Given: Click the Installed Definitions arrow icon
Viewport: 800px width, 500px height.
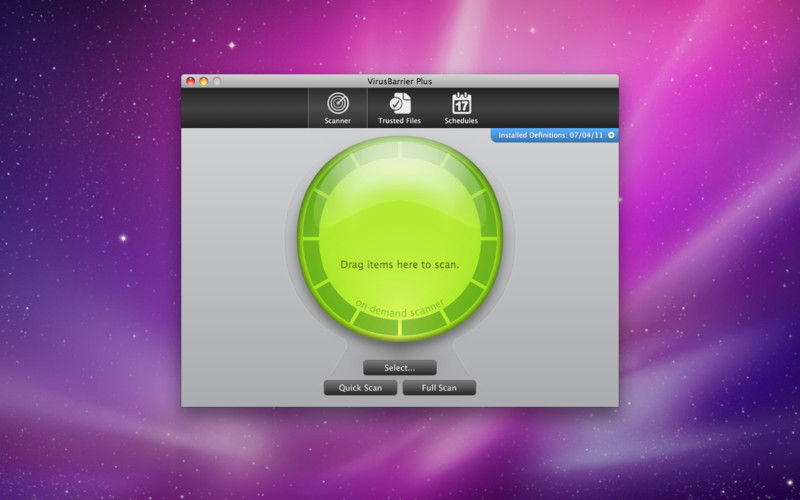Looking at the screenshot, I should 611,135.
